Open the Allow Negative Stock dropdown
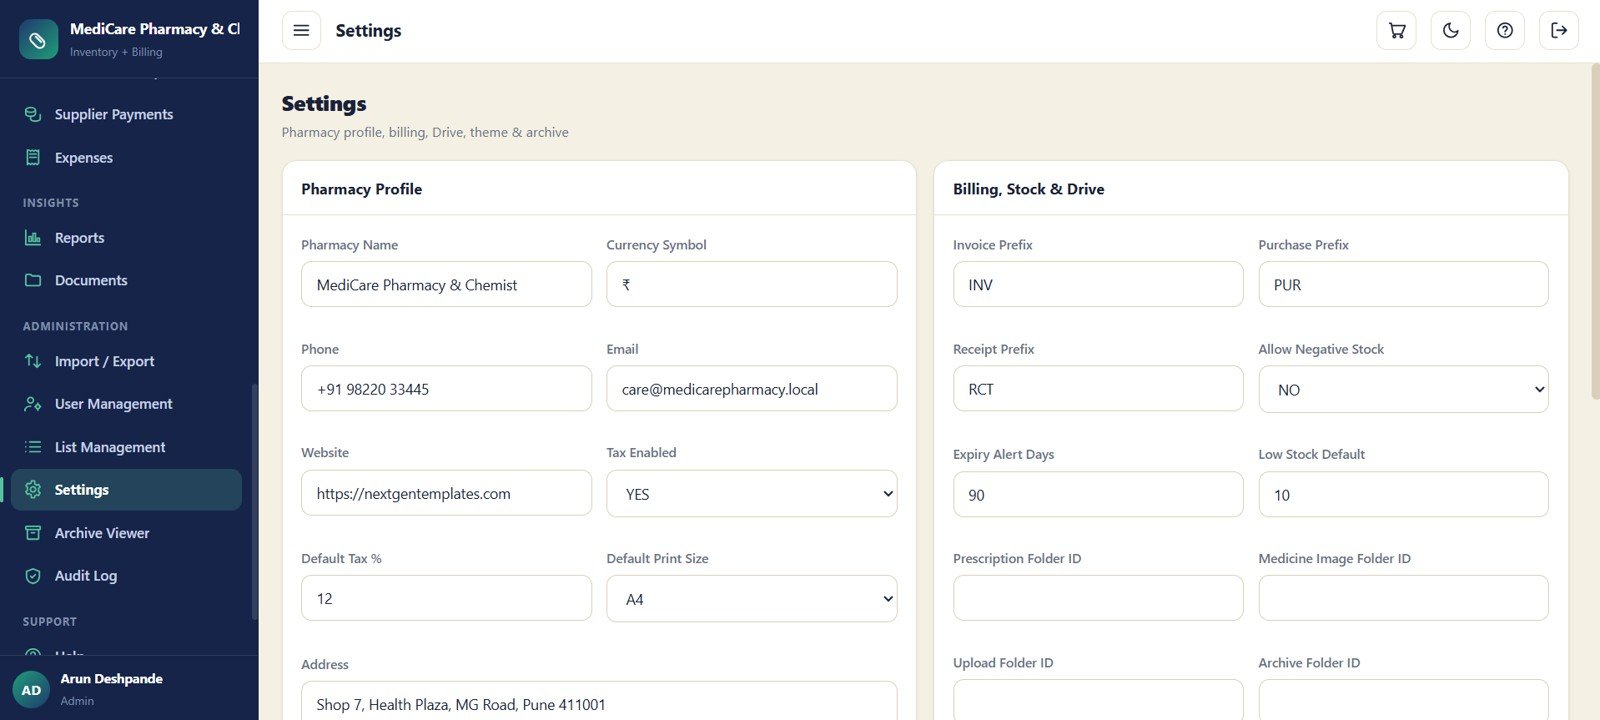Image resolution: width=1600 pixels, height=720 pixels. [x=1403, y=389]
